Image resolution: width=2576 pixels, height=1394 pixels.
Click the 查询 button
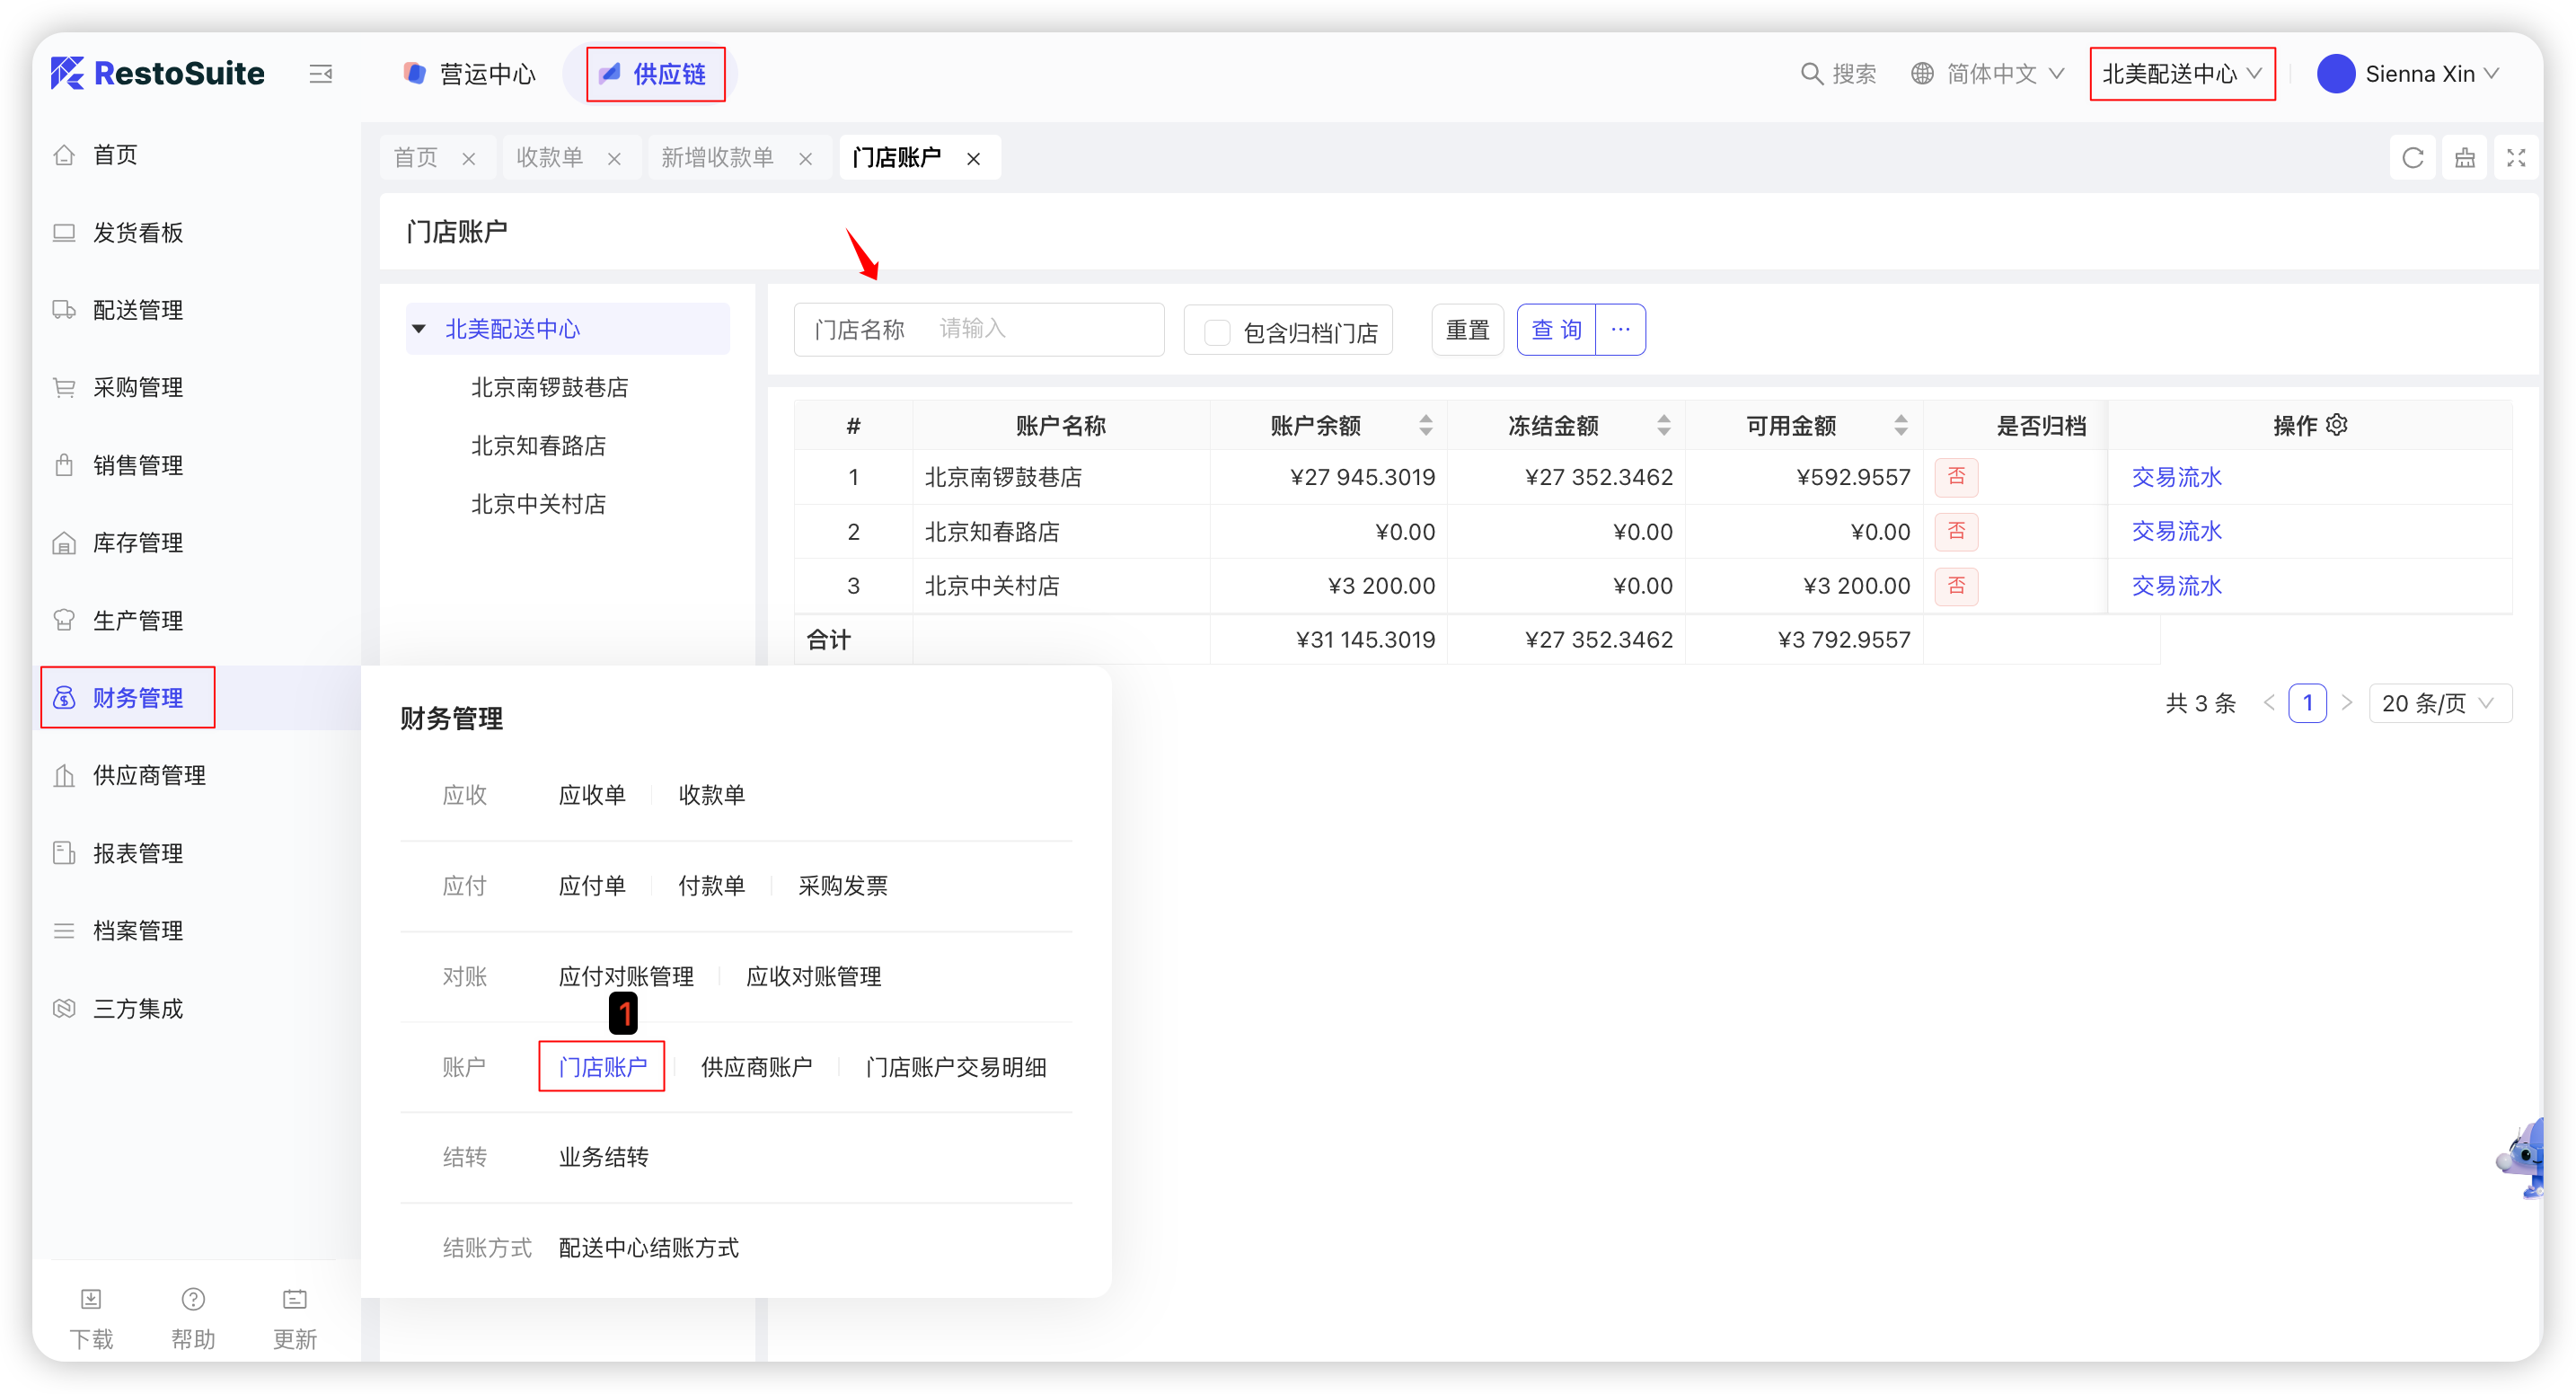pos(1556,330)
